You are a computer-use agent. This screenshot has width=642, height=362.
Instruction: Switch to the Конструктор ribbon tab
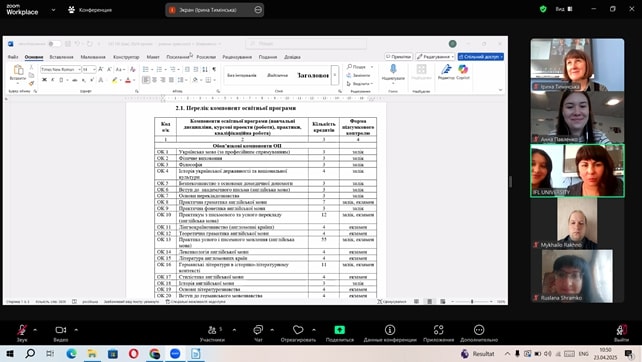coord(126,57)
